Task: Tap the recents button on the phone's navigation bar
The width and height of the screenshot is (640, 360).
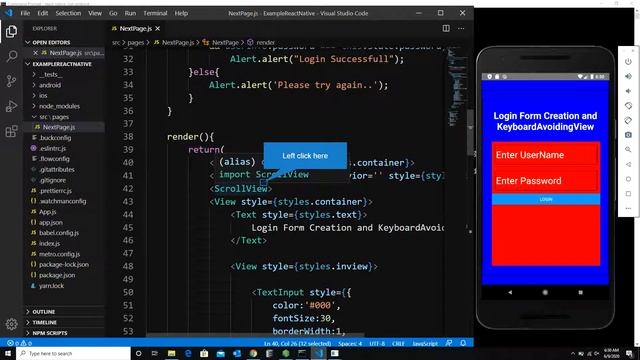Action: [x=580, y=292]
